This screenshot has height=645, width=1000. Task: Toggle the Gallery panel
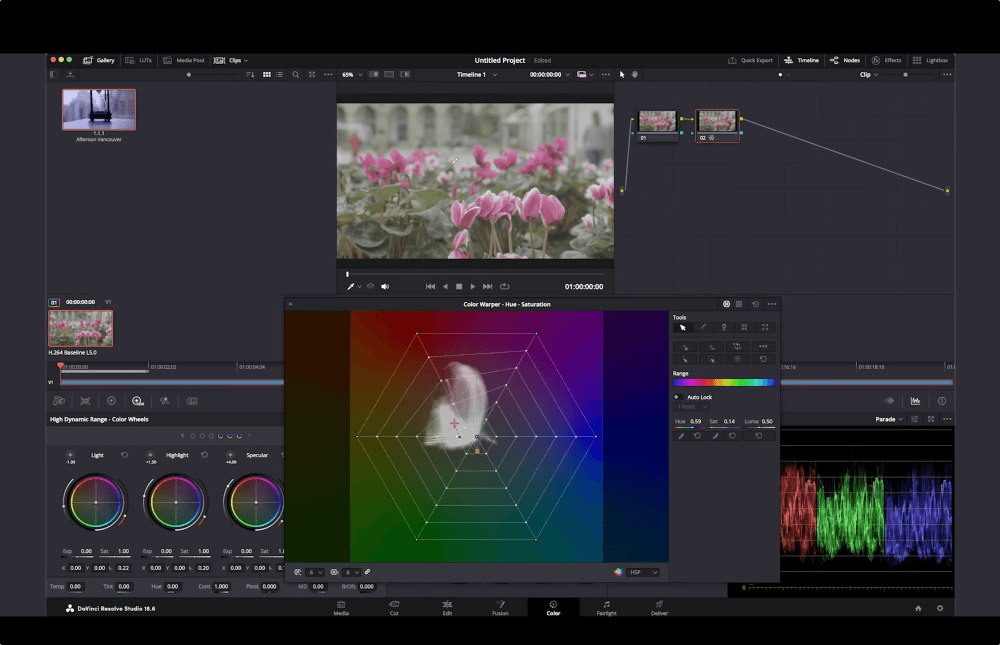99,60
